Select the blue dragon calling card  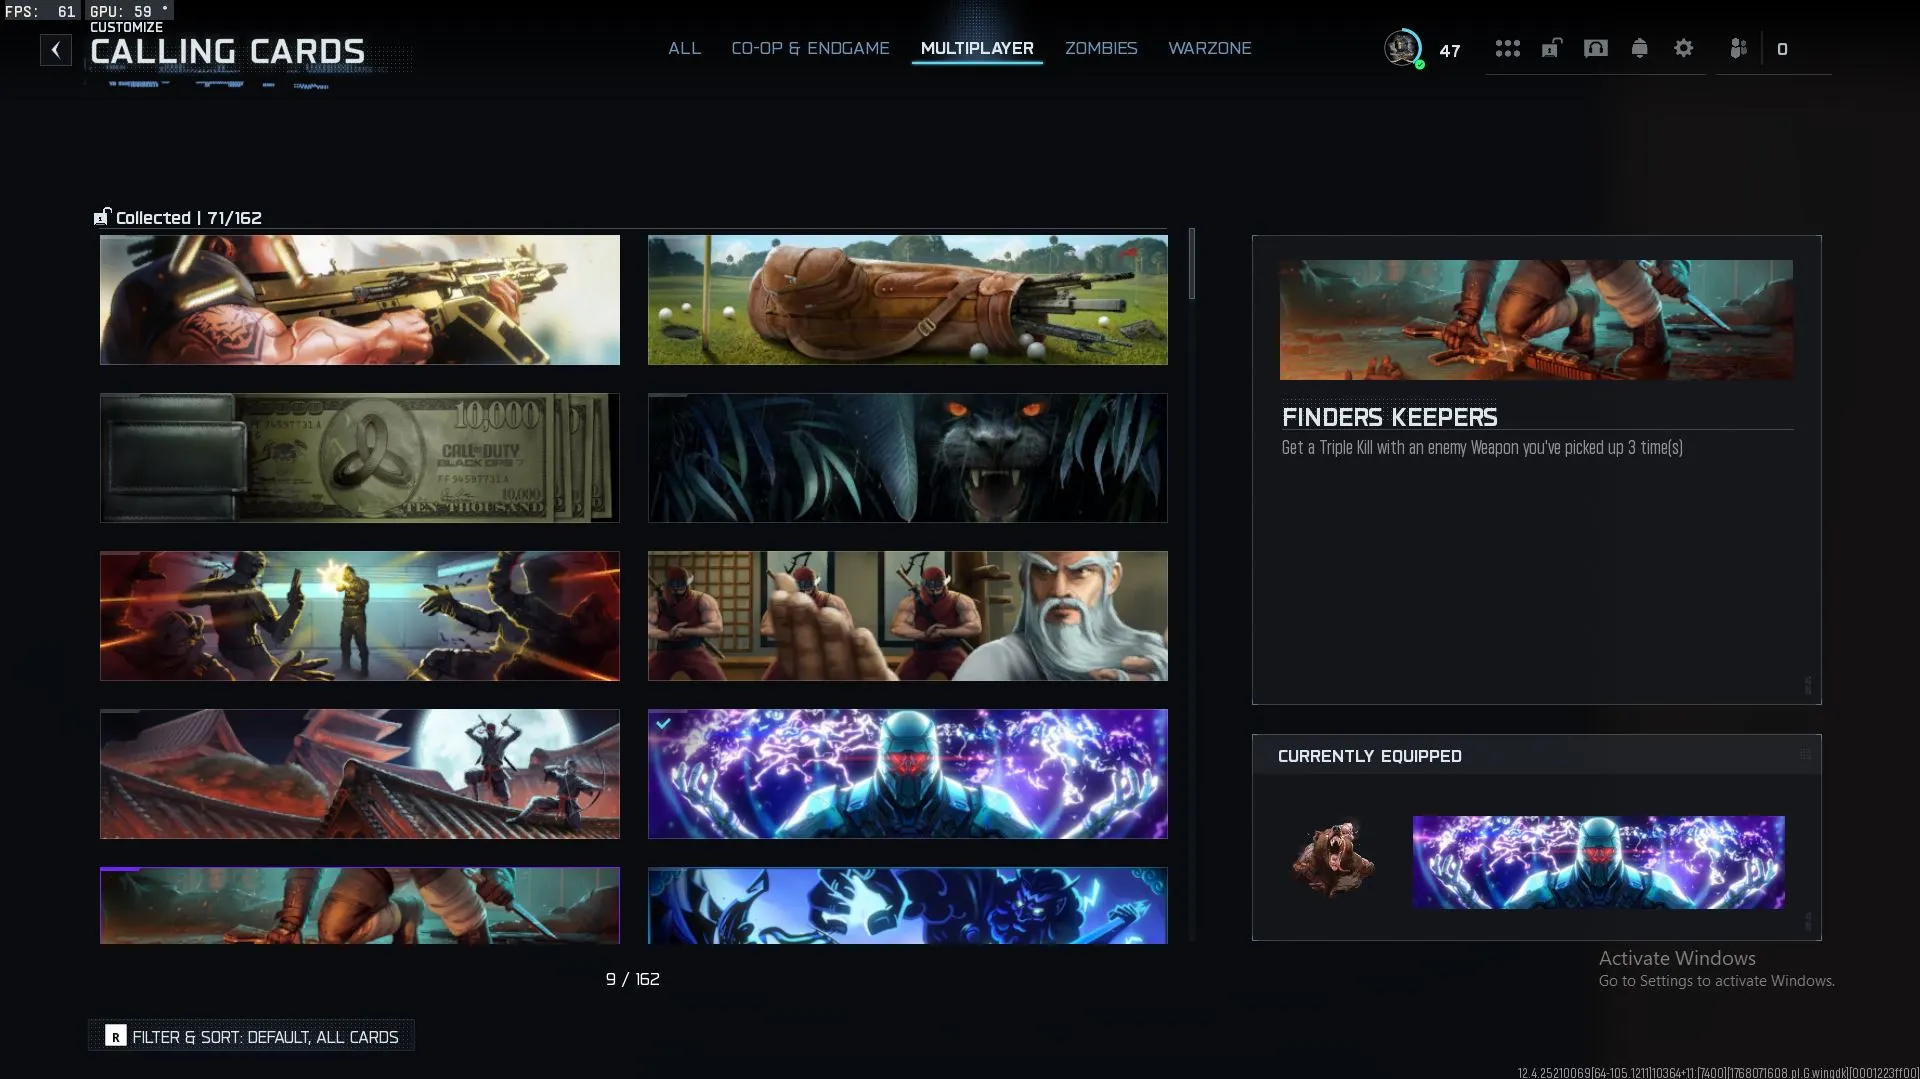[x=908, y=905]
